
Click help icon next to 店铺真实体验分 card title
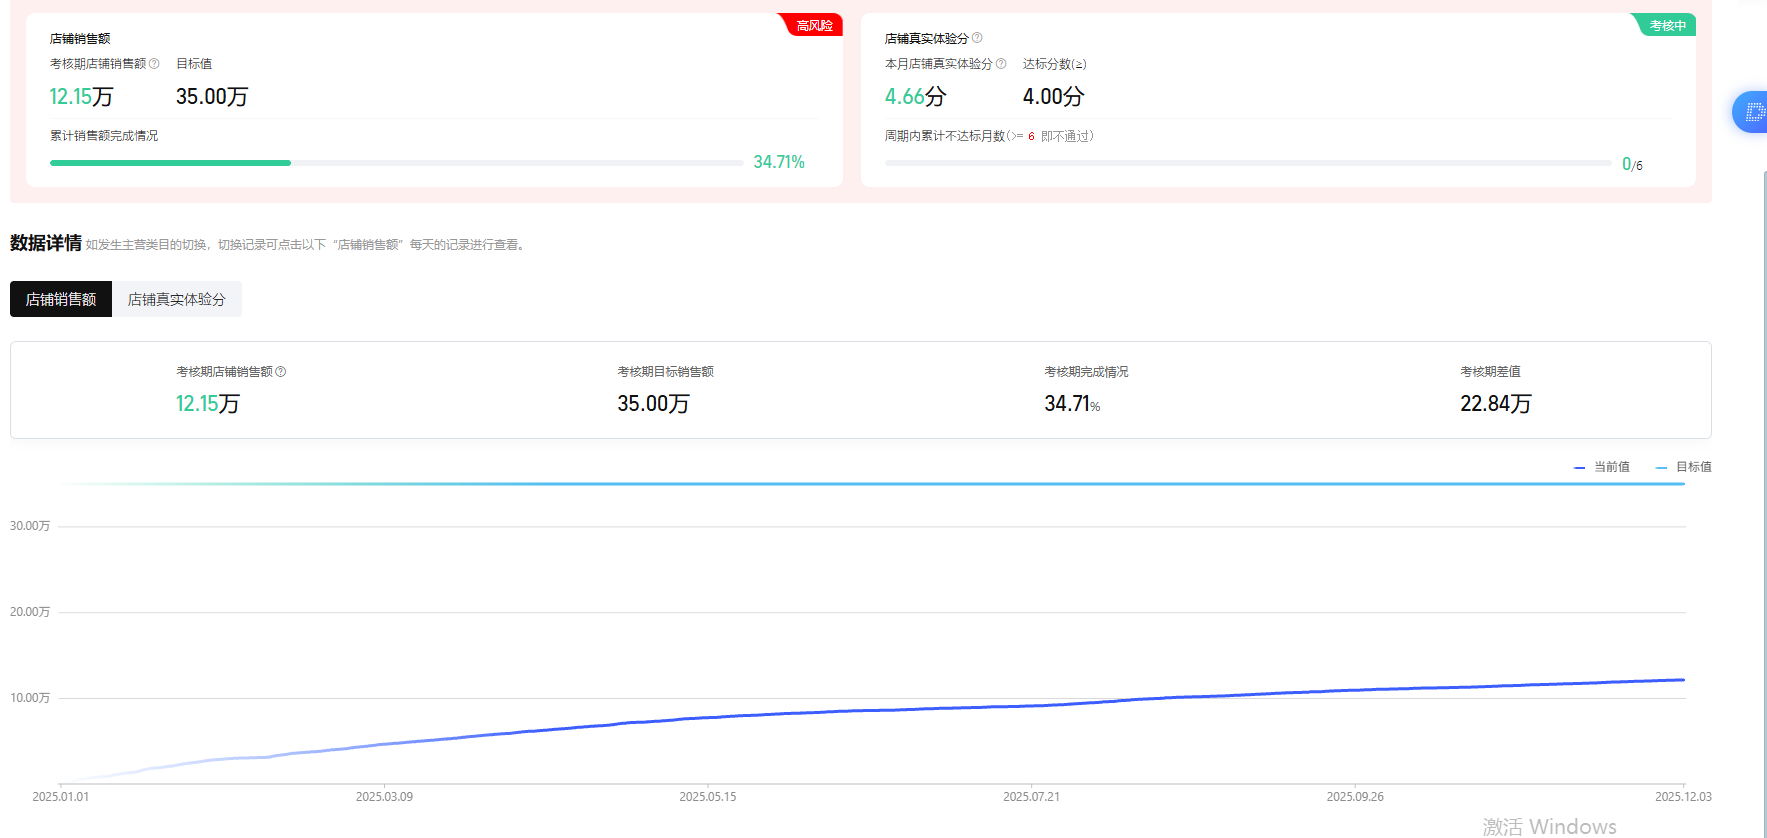click(x=977, y=38)
